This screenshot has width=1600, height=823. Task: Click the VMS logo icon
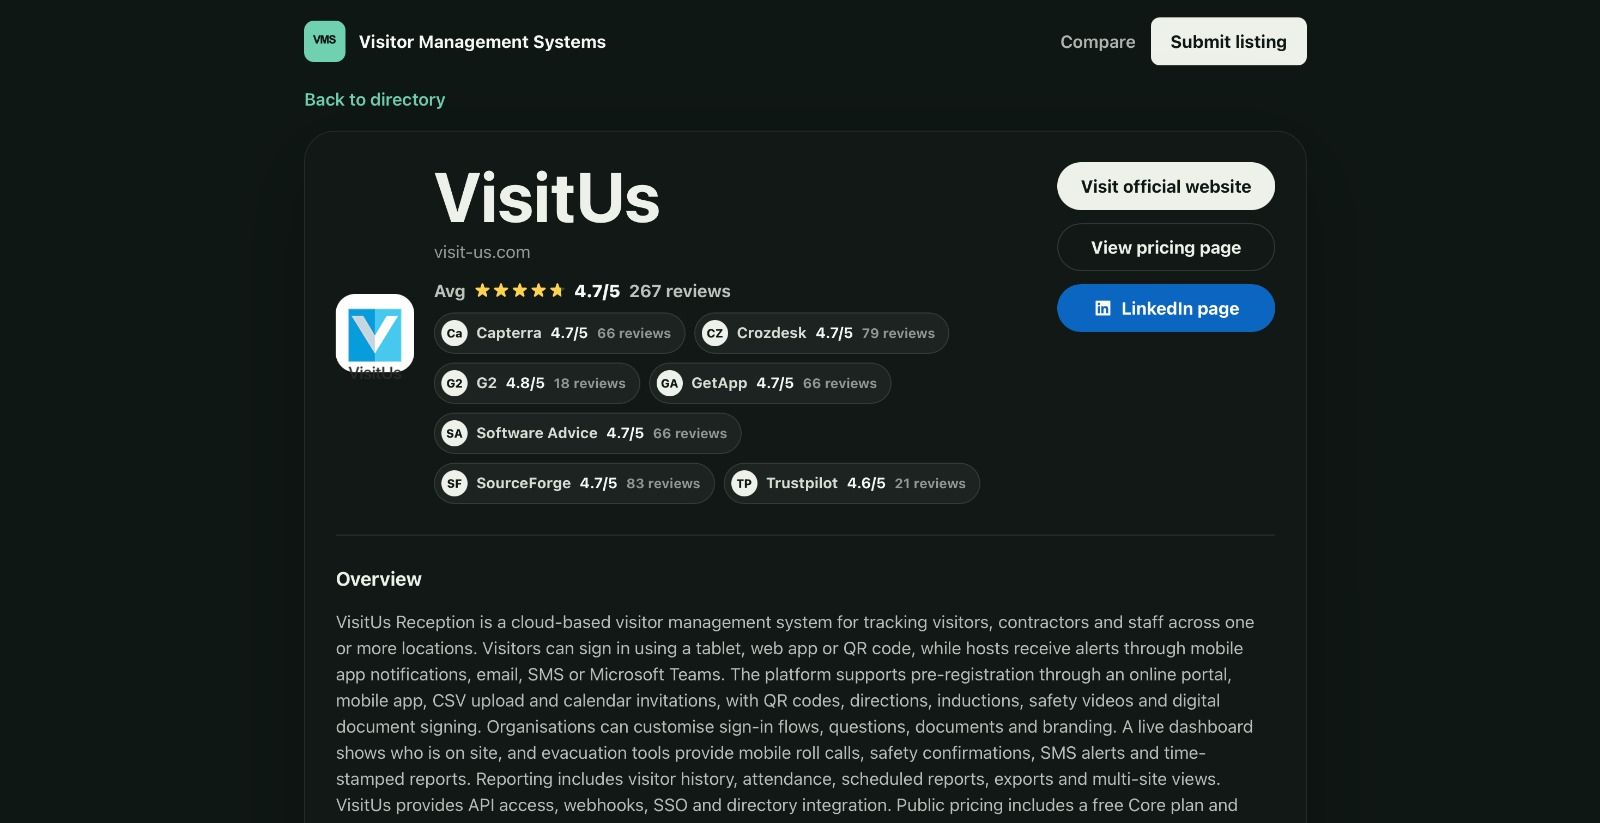325,41
